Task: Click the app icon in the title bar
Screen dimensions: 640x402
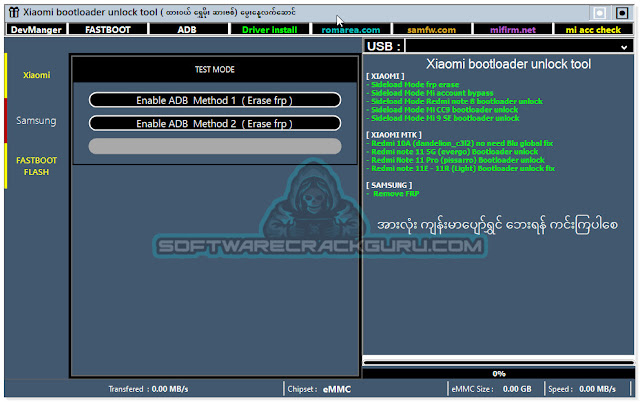Action: [13, 12]
